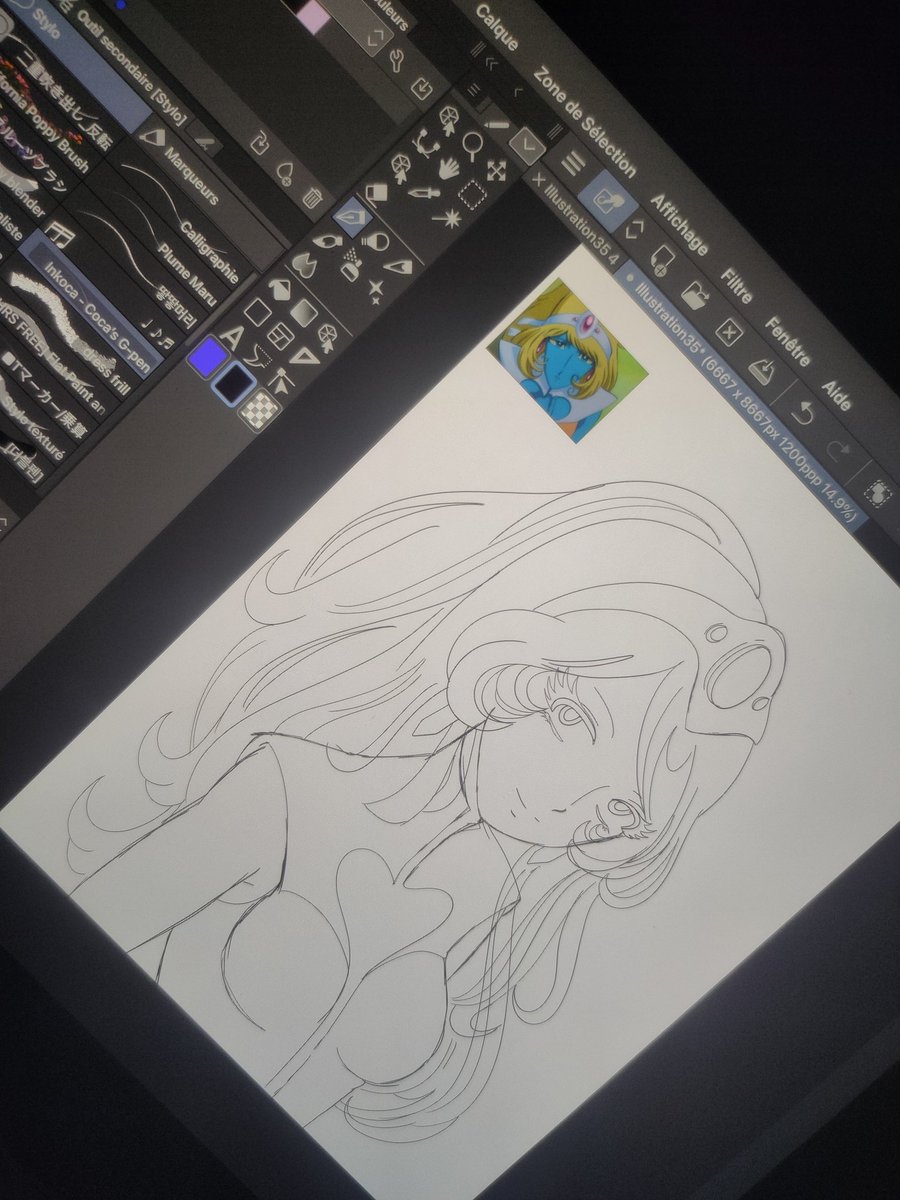The image size is (900, 1200).
Task: Select the Move layer arrows tool
Action: [x=496, y=169]
